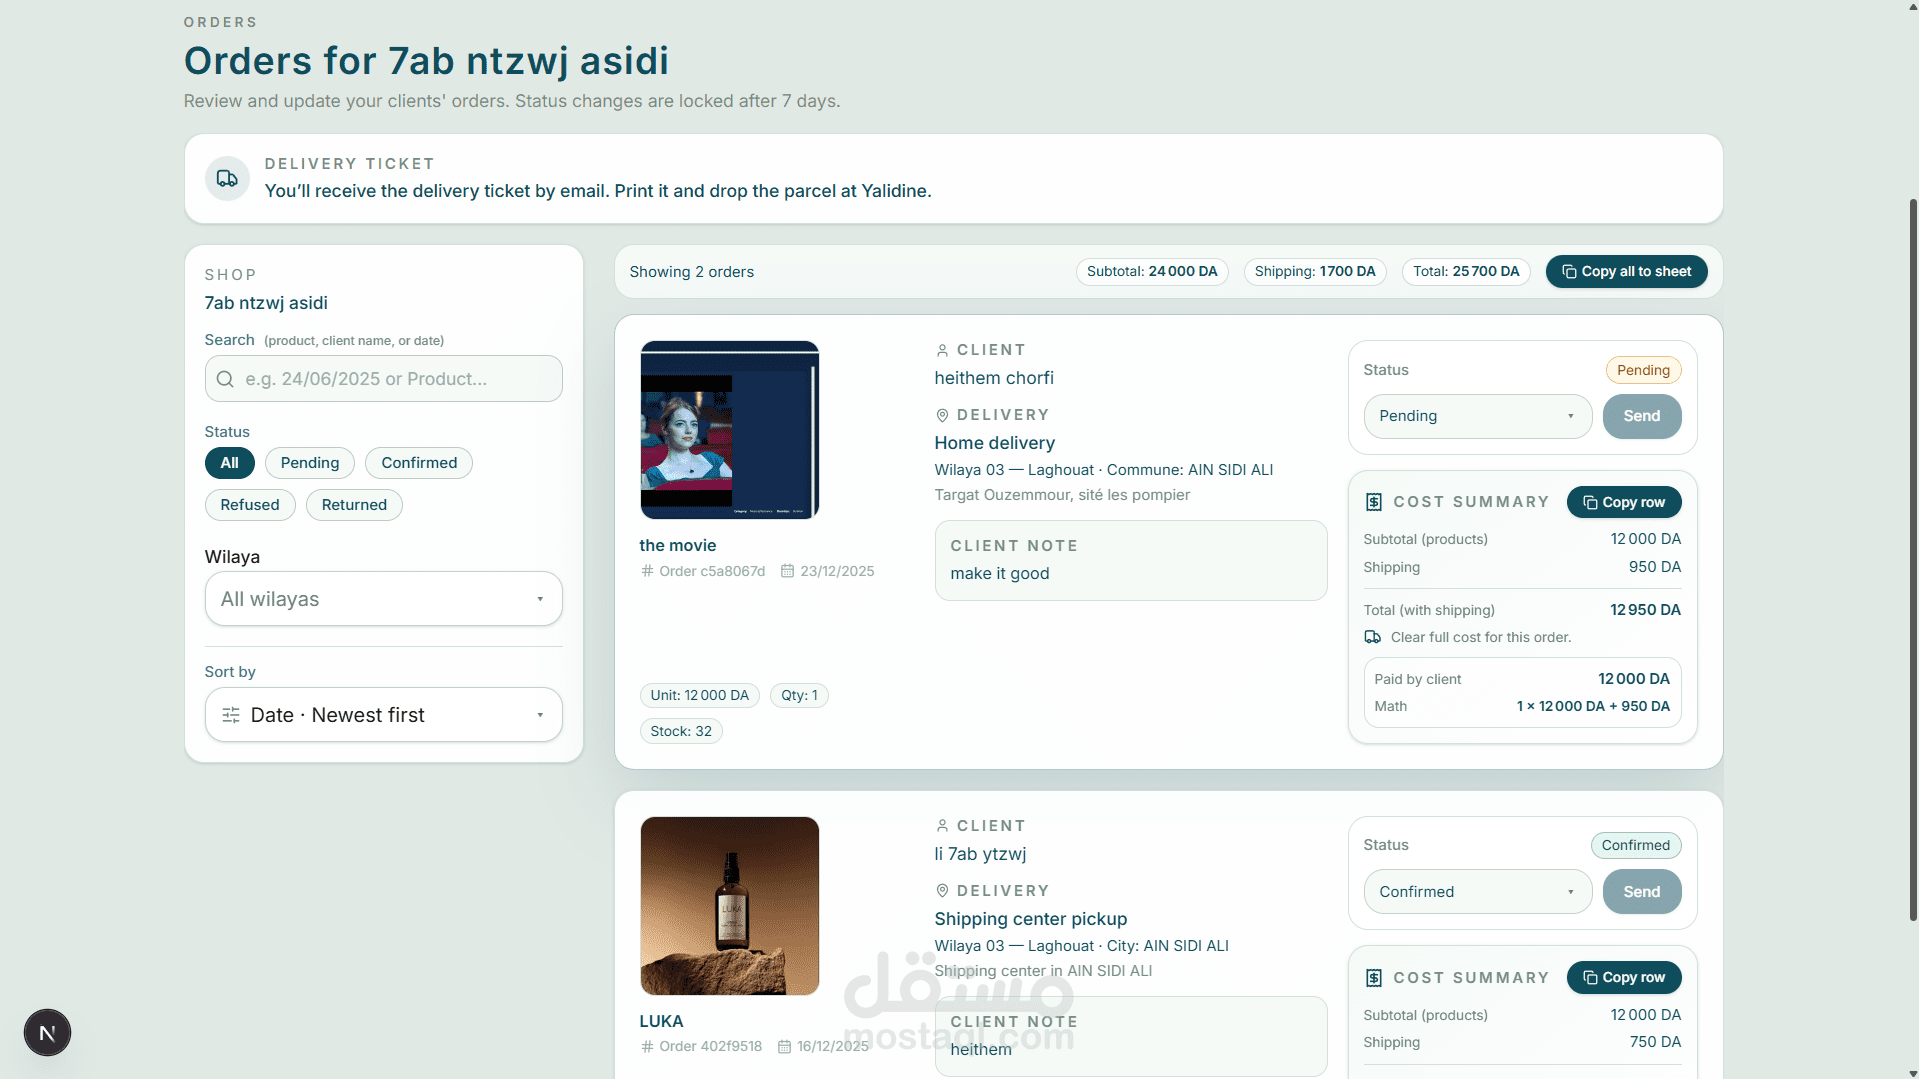Click the Pending status badge
Image resolution: width=1919 pixels, height=1079 pixels.
click(1644, 370)
